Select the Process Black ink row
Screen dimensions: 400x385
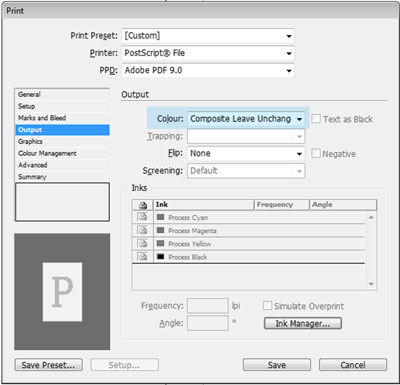coord(249,257)
